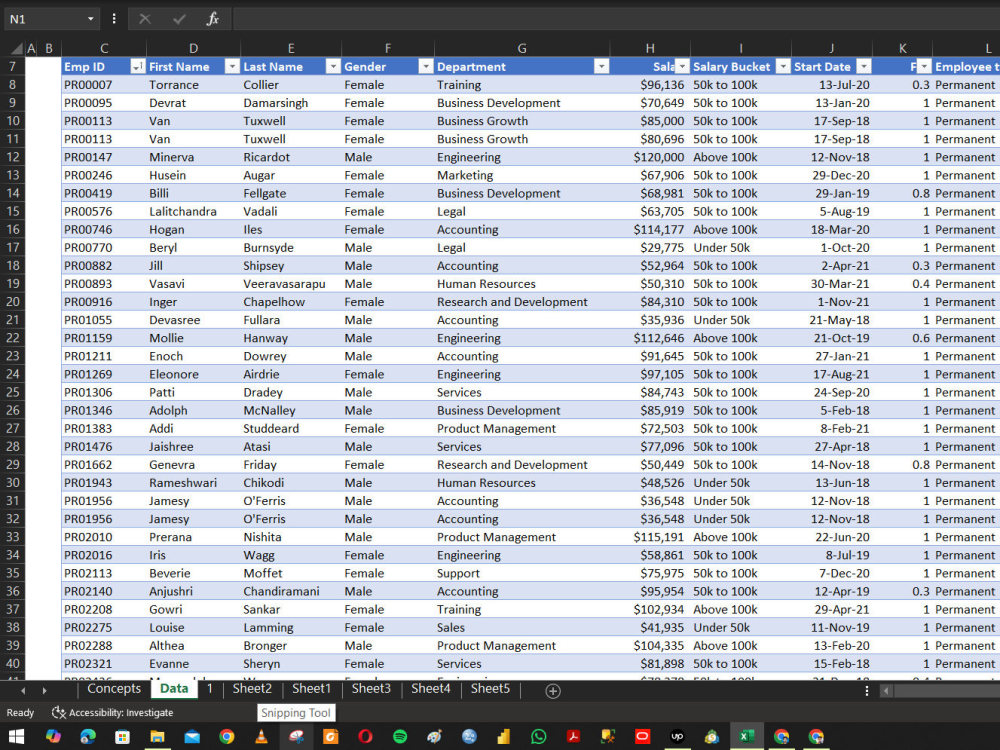Open the Gender filter dropdown
The image size is (1000, 750).
pyautogui.click(x=426, y=66)
